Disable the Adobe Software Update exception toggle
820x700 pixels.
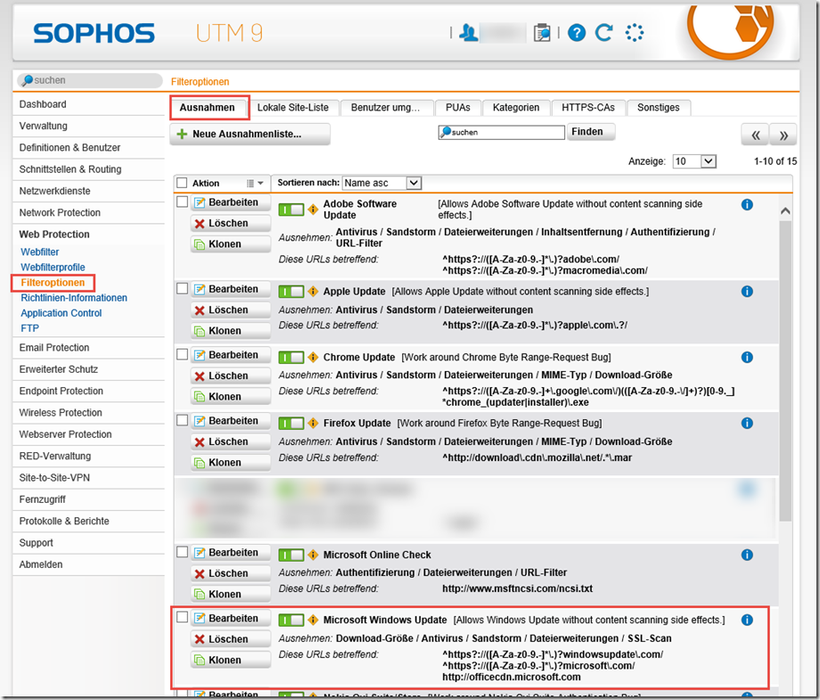[x=291, y=210]
